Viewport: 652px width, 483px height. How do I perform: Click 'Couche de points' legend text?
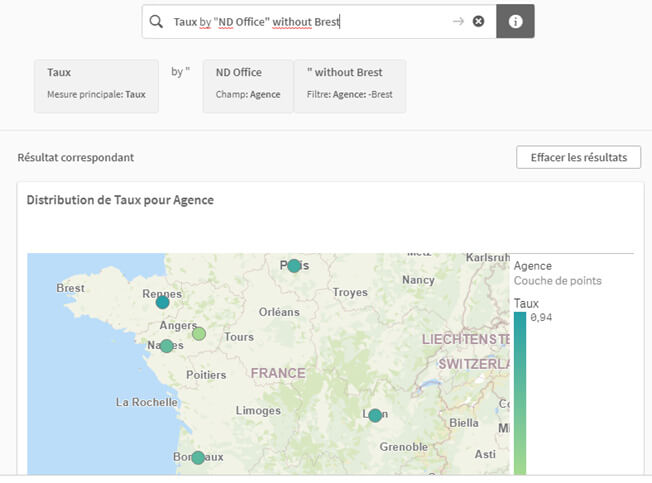click(558, 281)
